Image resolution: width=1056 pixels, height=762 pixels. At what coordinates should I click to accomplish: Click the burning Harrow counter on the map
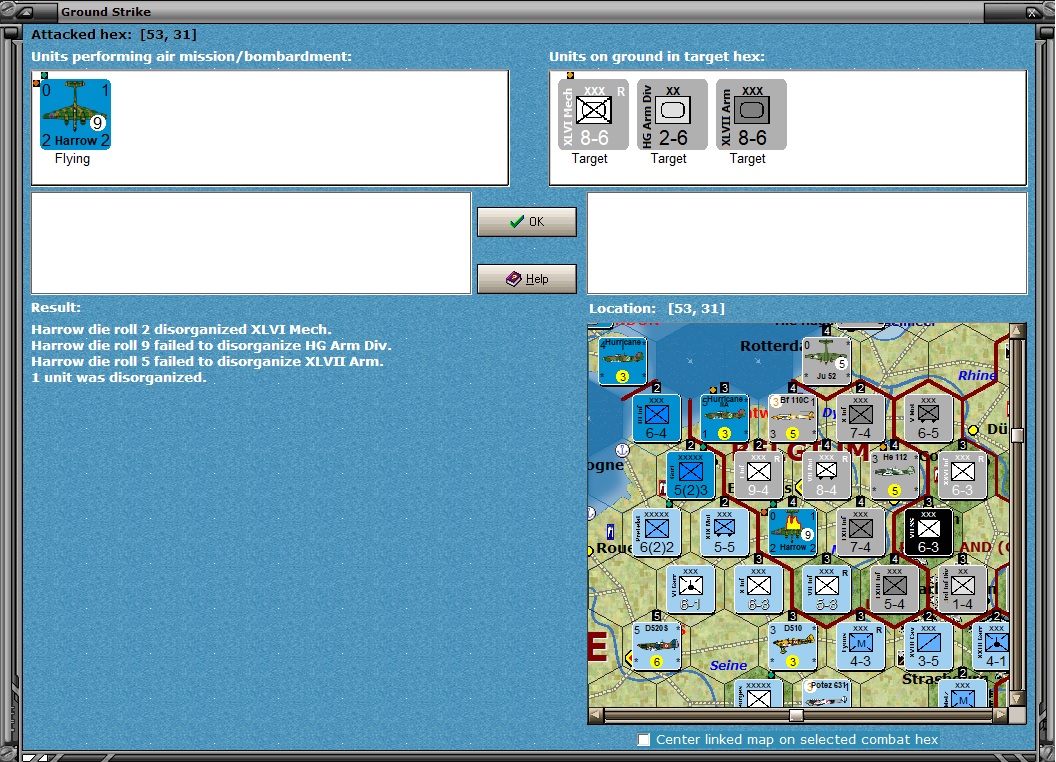(x=793, y=532)
